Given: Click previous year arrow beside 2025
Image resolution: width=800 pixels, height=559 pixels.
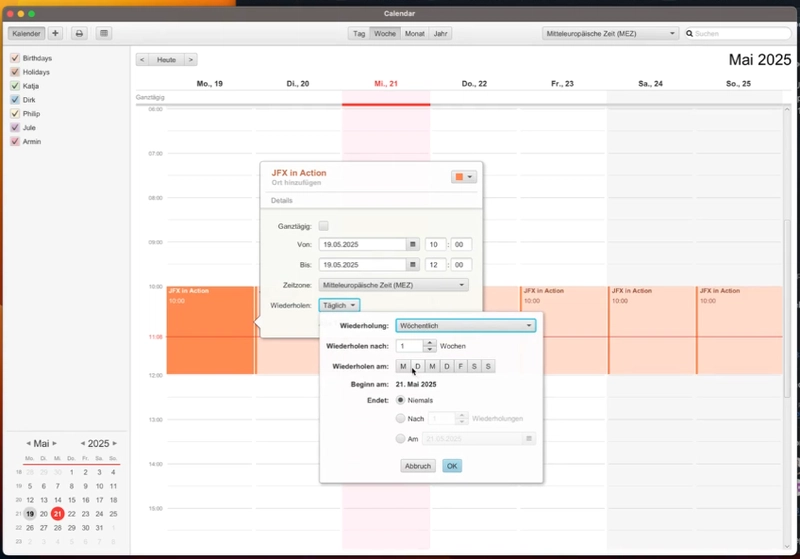Looking at the screenshot, I should pos(83,443).
